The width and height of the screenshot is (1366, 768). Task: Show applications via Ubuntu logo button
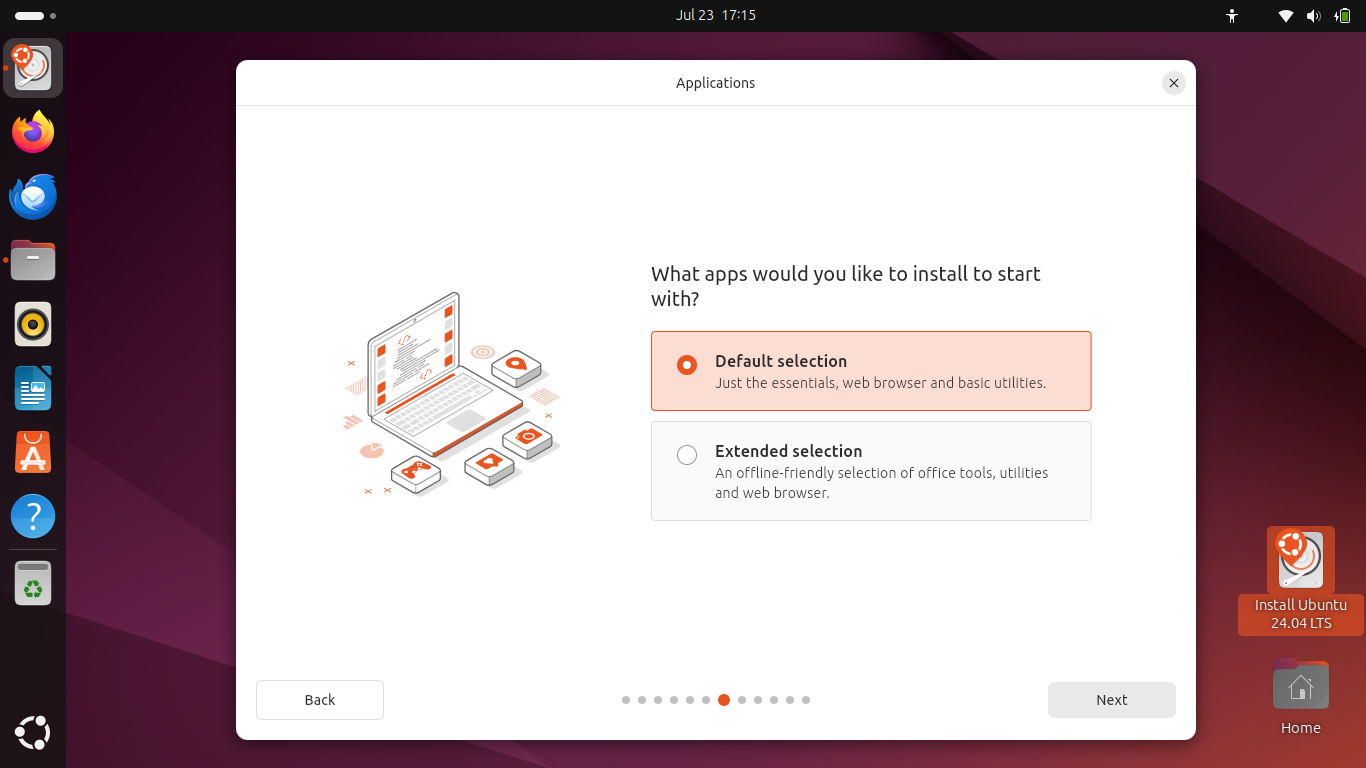pos(33,733)
